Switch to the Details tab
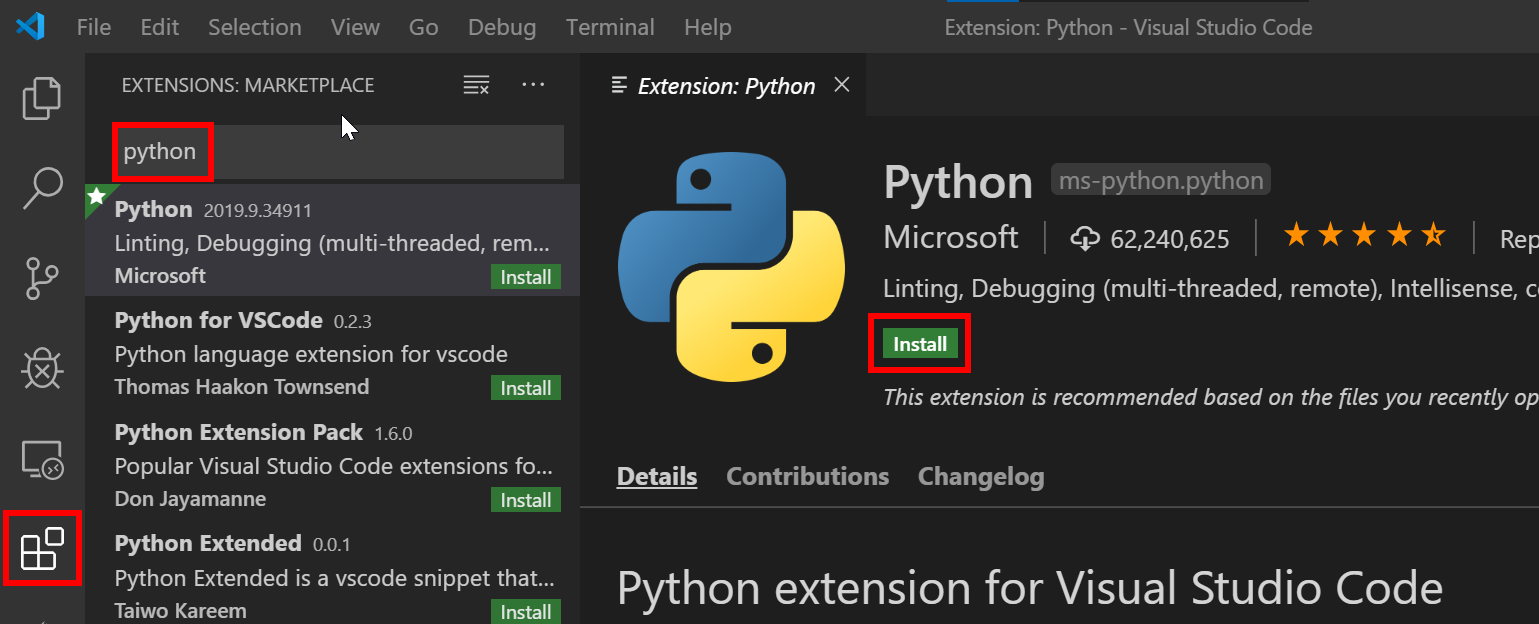 [x=657, y=477]
